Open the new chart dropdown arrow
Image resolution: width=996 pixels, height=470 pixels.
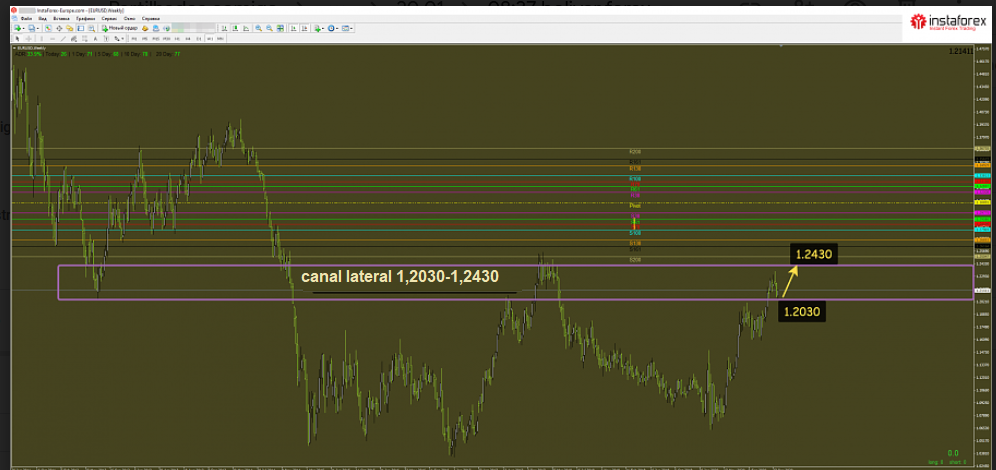point(24,28)
